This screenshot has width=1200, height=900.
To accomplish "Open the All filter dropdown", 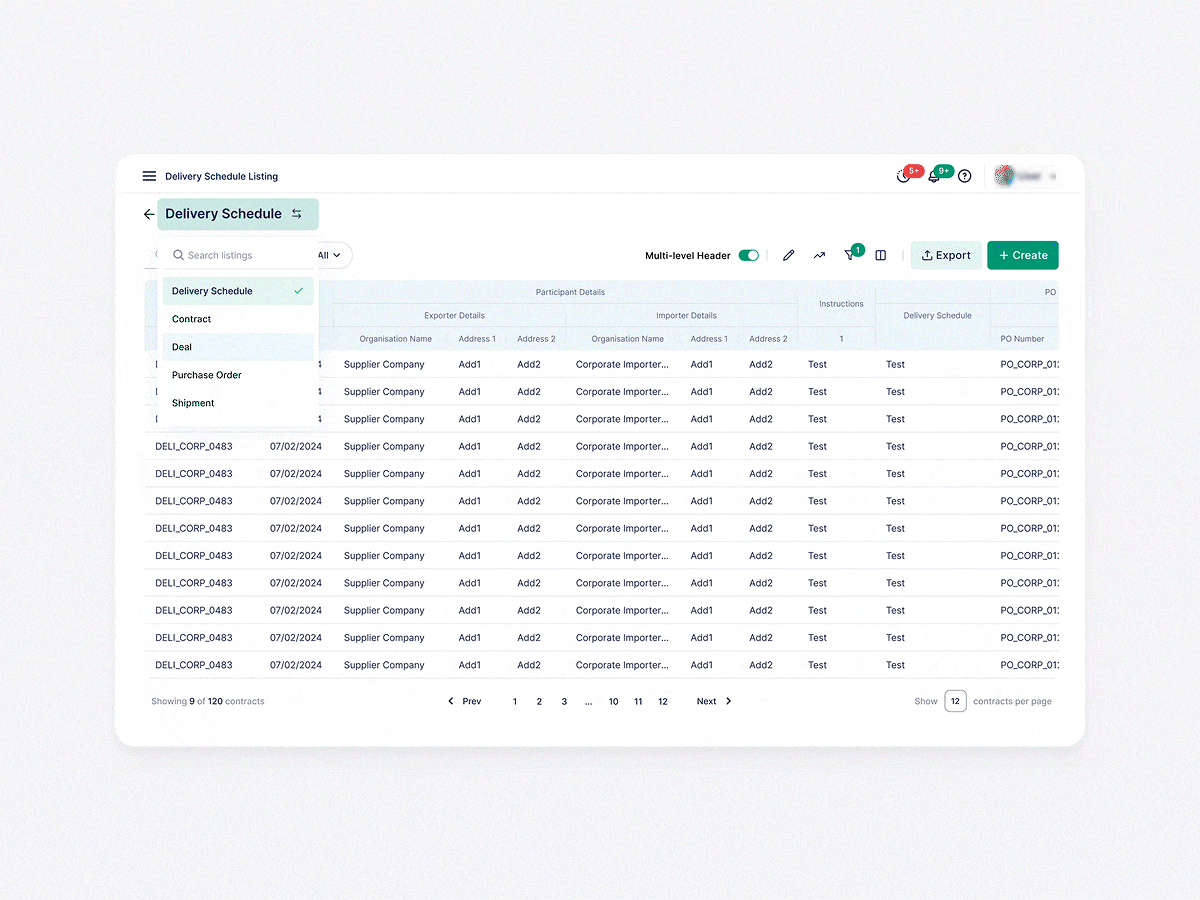I will [x=330, y=255].
